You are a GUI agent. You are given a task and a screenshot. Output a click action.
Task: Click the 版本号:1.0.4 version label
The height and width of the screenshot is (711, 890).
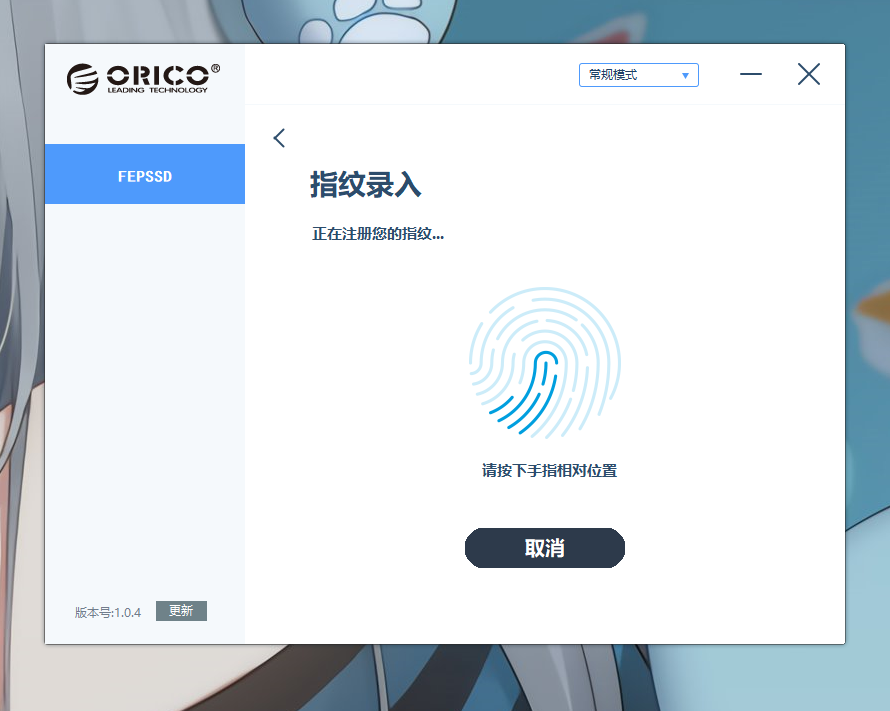tap(108, 612)
